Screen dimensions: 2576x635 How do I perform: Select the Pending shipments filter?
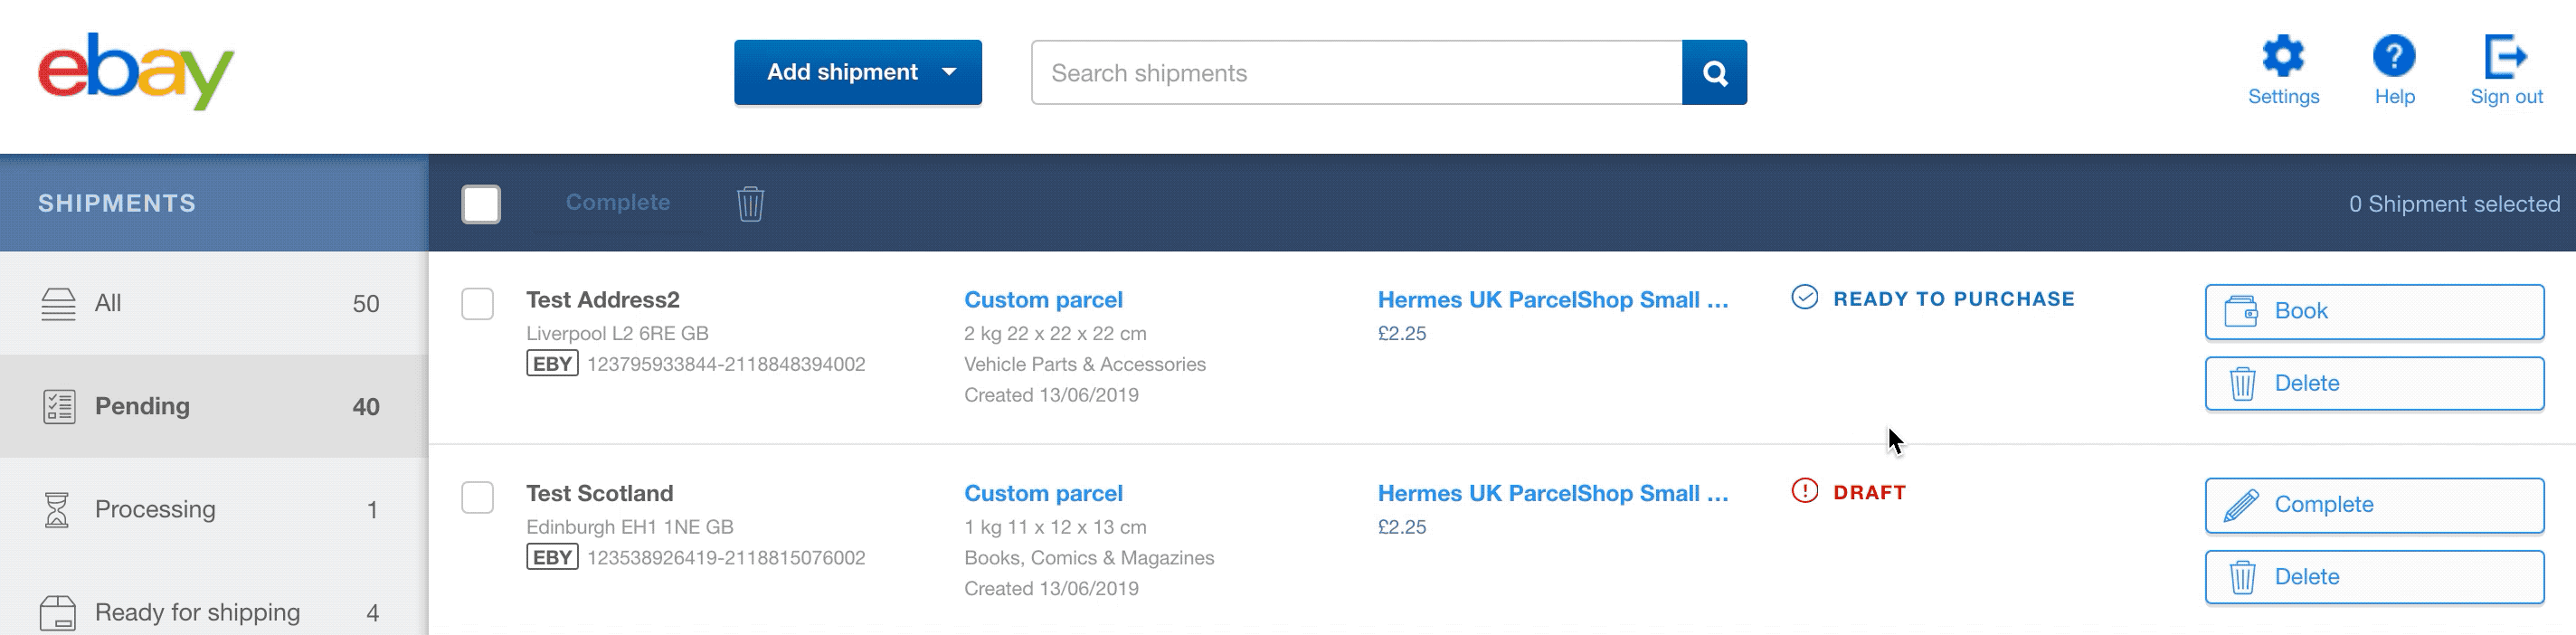click(214, 406)
